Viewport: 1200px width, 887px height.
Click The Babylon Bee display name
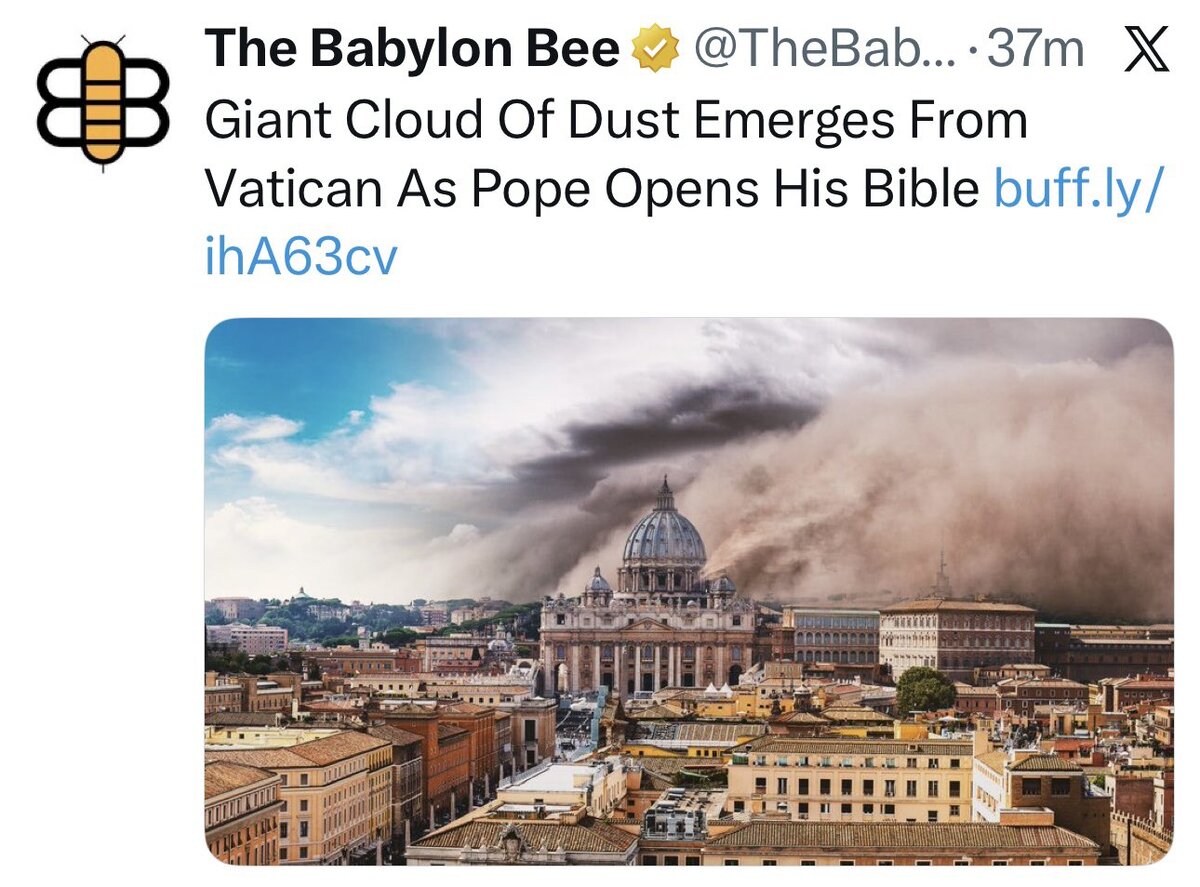(x=412, y=50)
